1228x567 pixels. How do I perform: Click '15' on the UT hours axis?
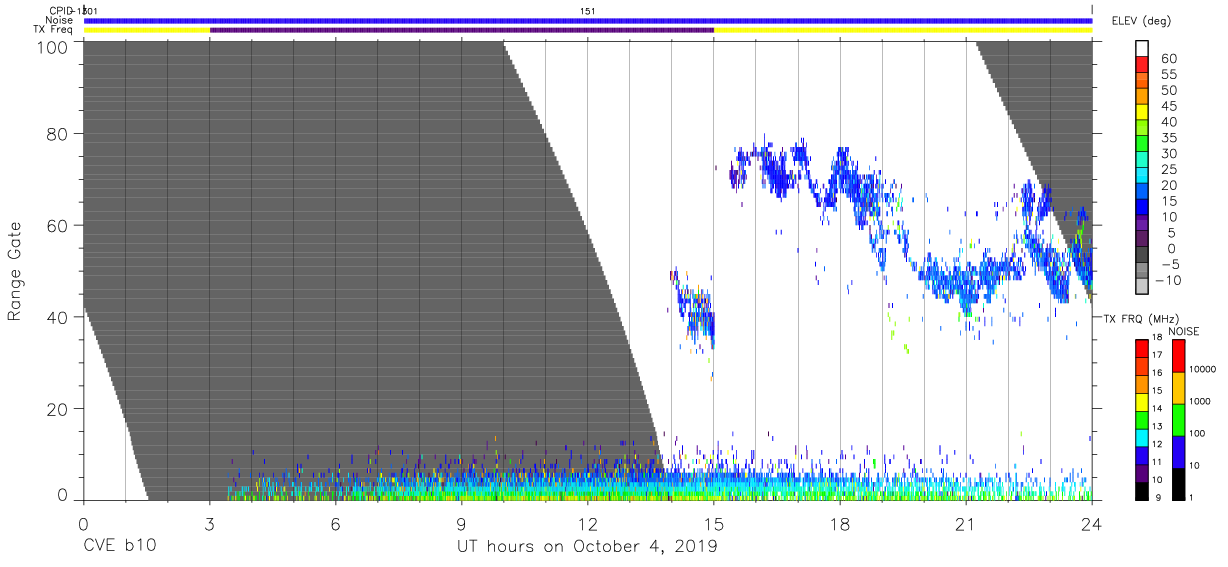pyautogui.click(x=714, y=524)
